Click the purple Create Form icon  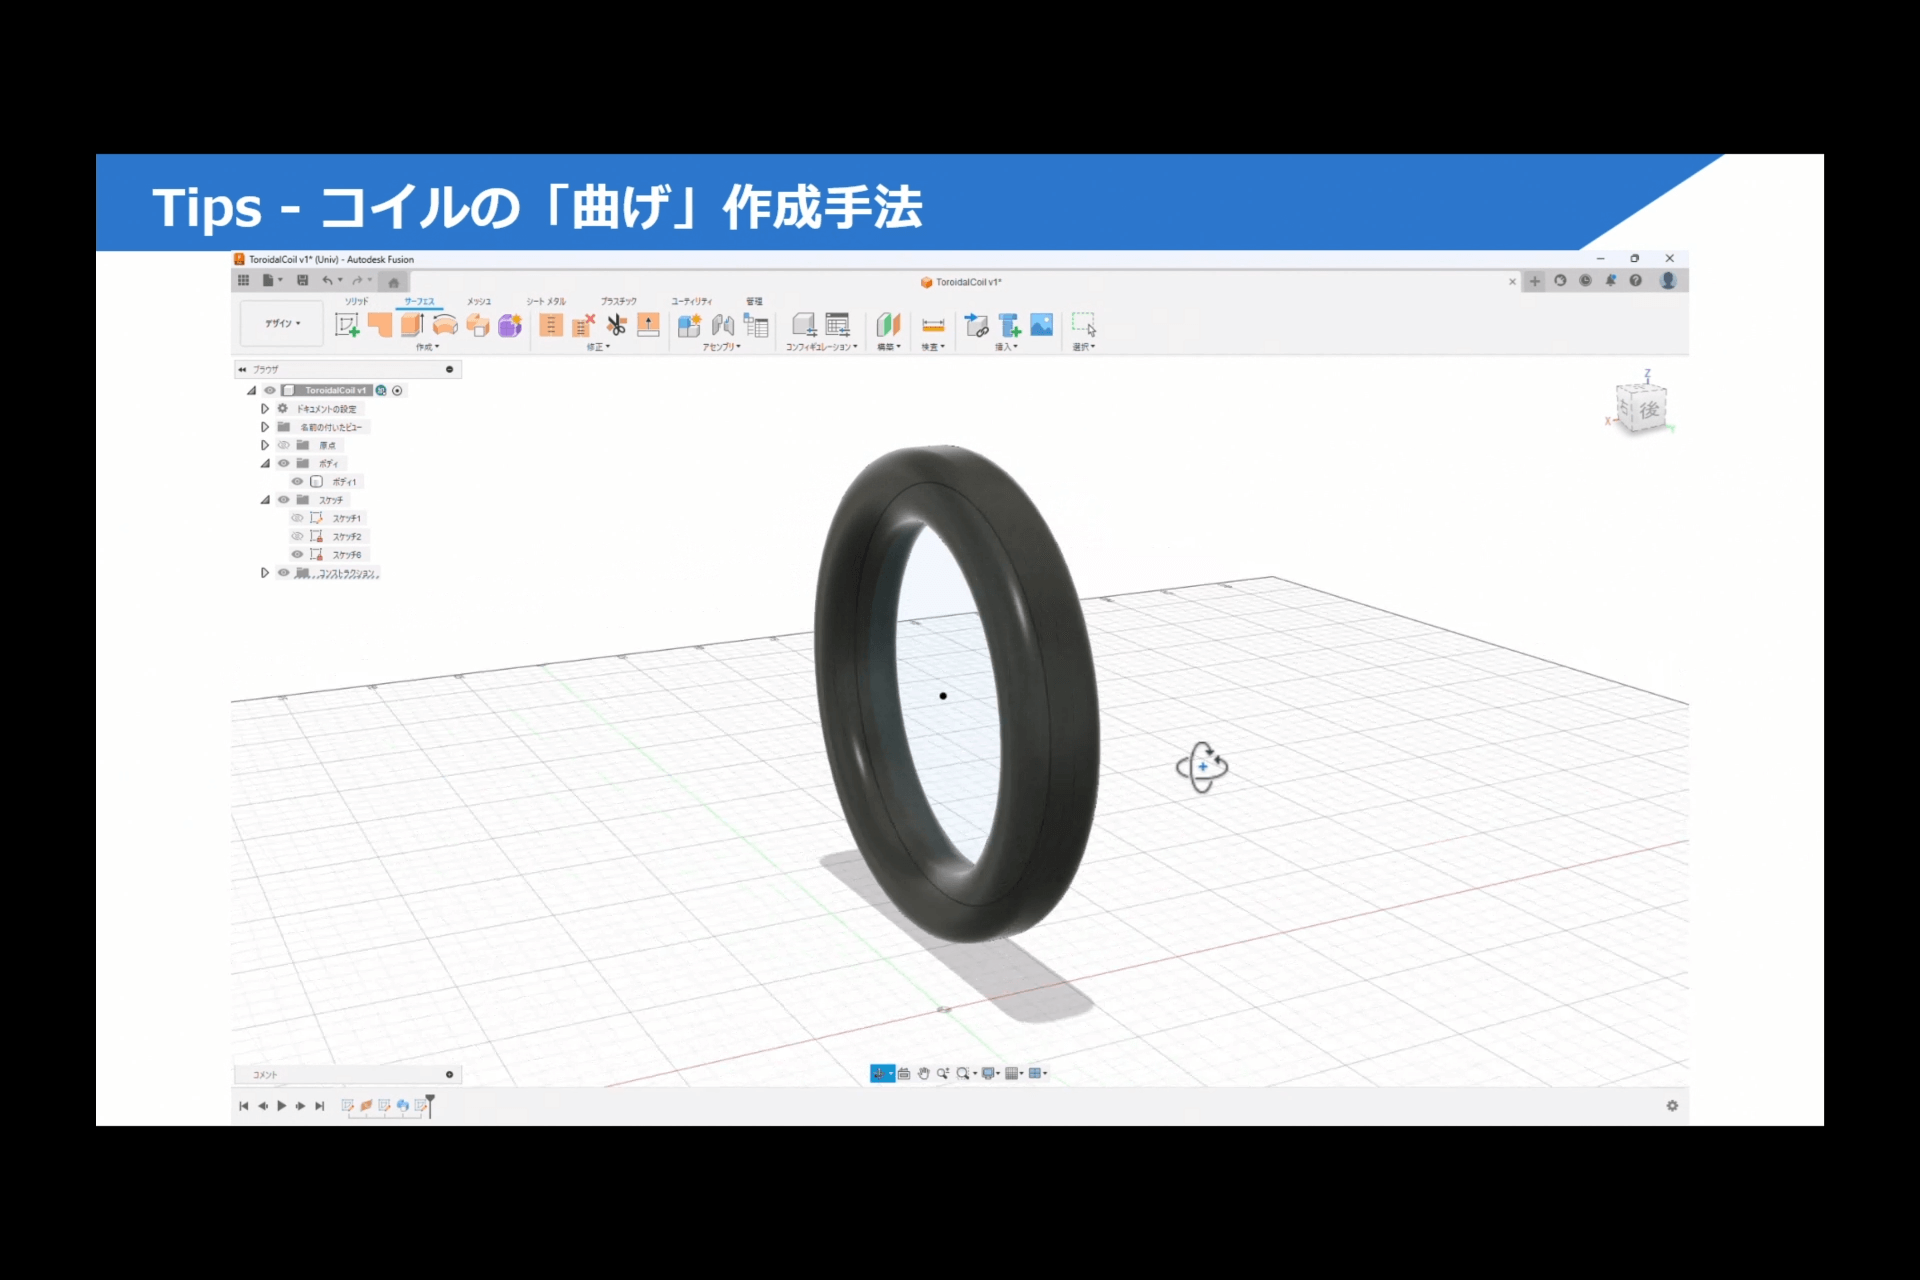point(510,325)
